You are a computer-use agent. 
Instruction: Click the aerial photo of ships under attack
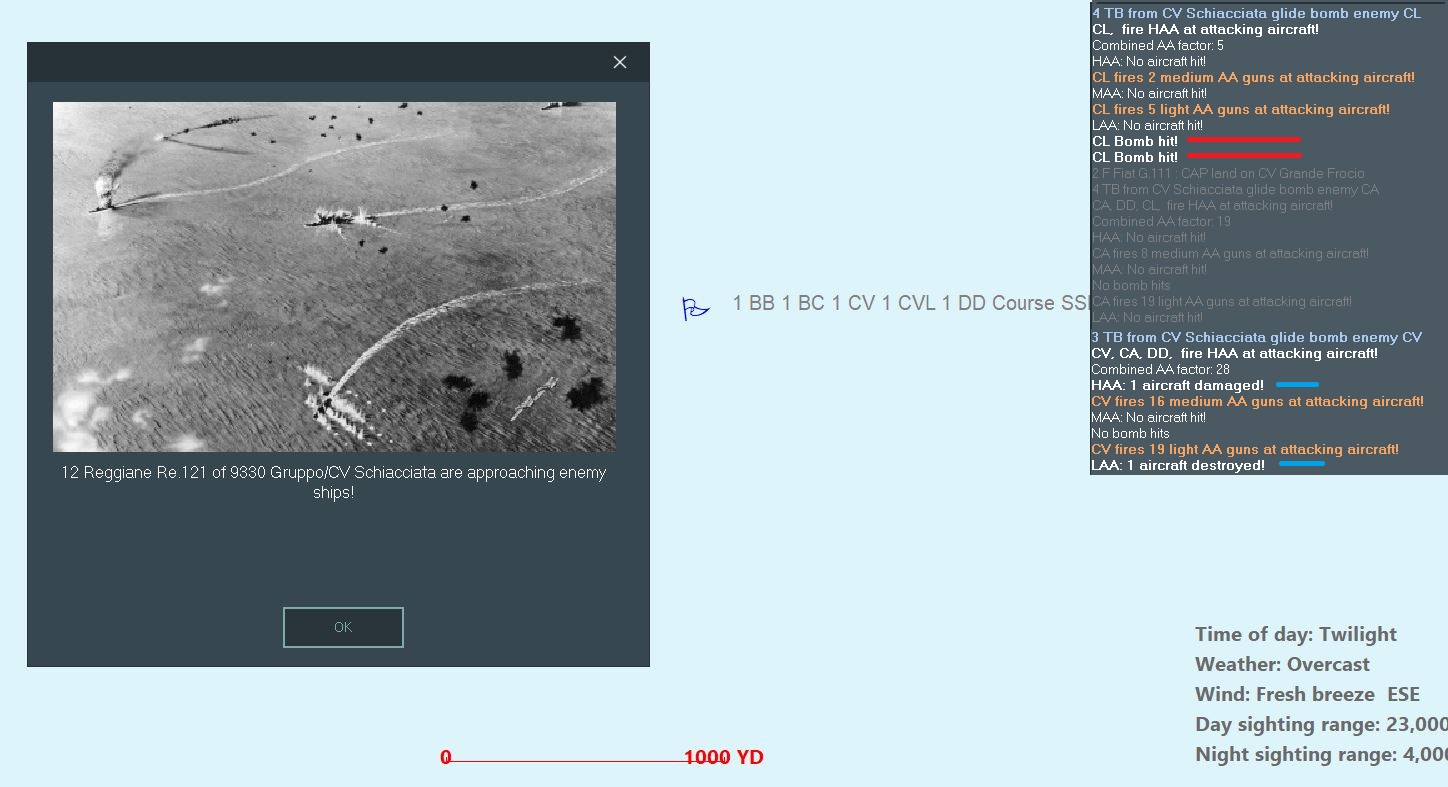(x=334, y=277)
